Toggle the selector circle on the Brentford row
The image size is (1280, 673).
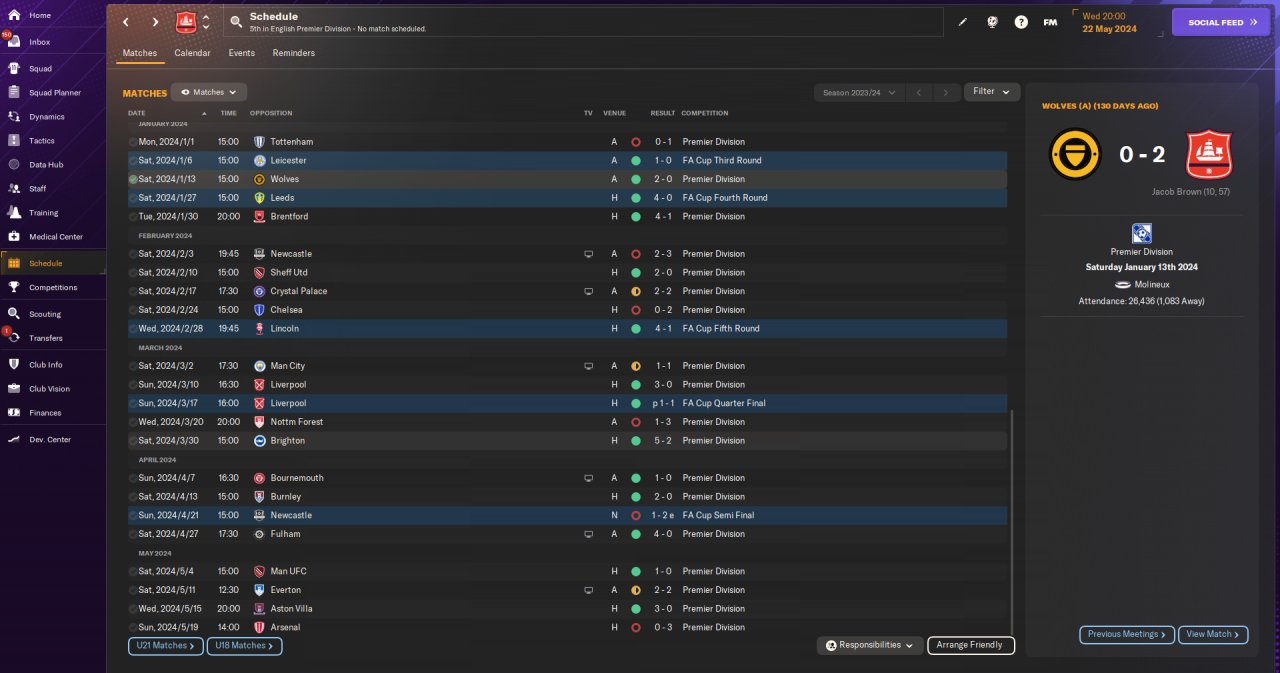point(133,216)
